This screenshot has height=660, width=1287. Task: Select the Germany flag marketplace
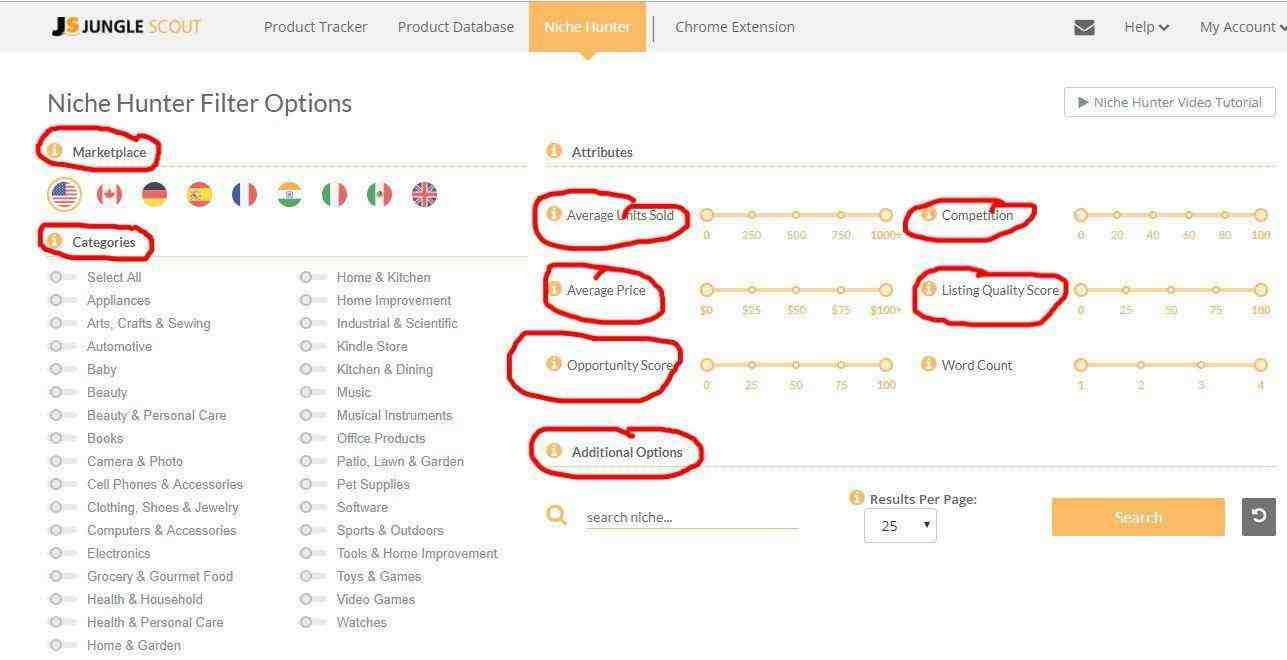(154, 194)
